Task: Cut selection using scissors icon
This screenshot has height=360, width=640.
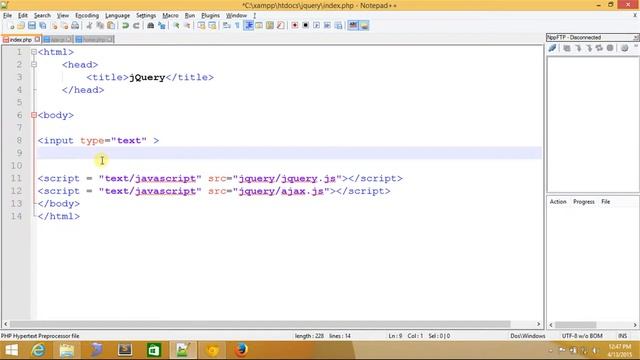Action: pos(89,26)
